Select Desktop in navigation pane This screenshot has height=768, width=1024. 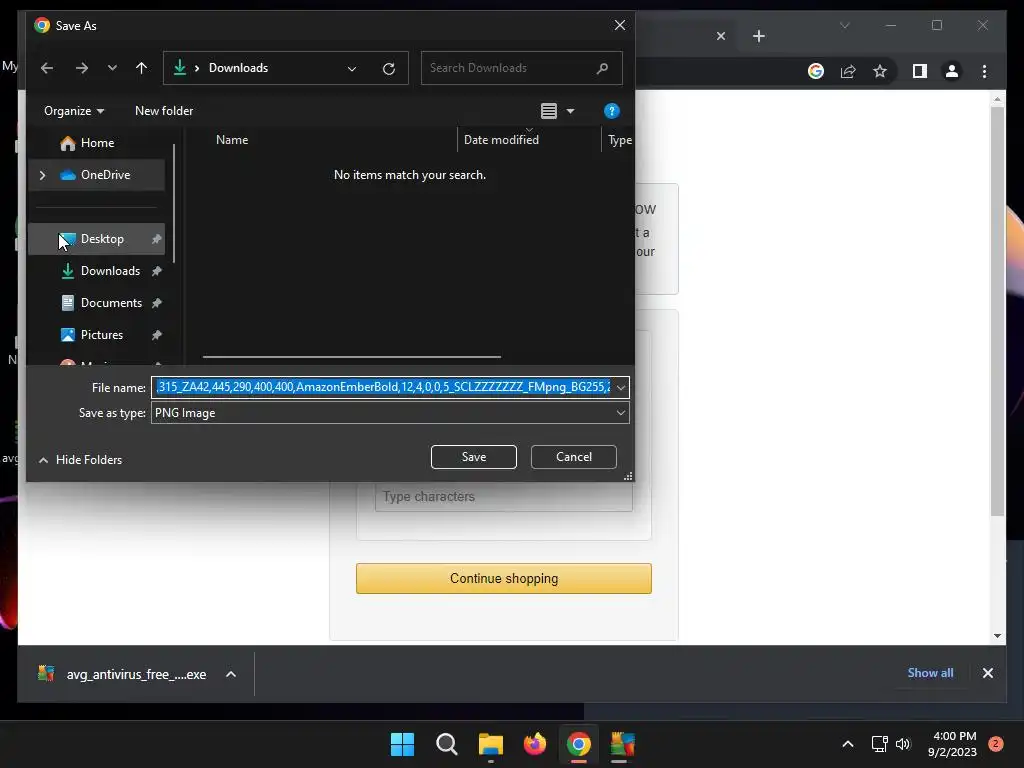click(97, 239)
